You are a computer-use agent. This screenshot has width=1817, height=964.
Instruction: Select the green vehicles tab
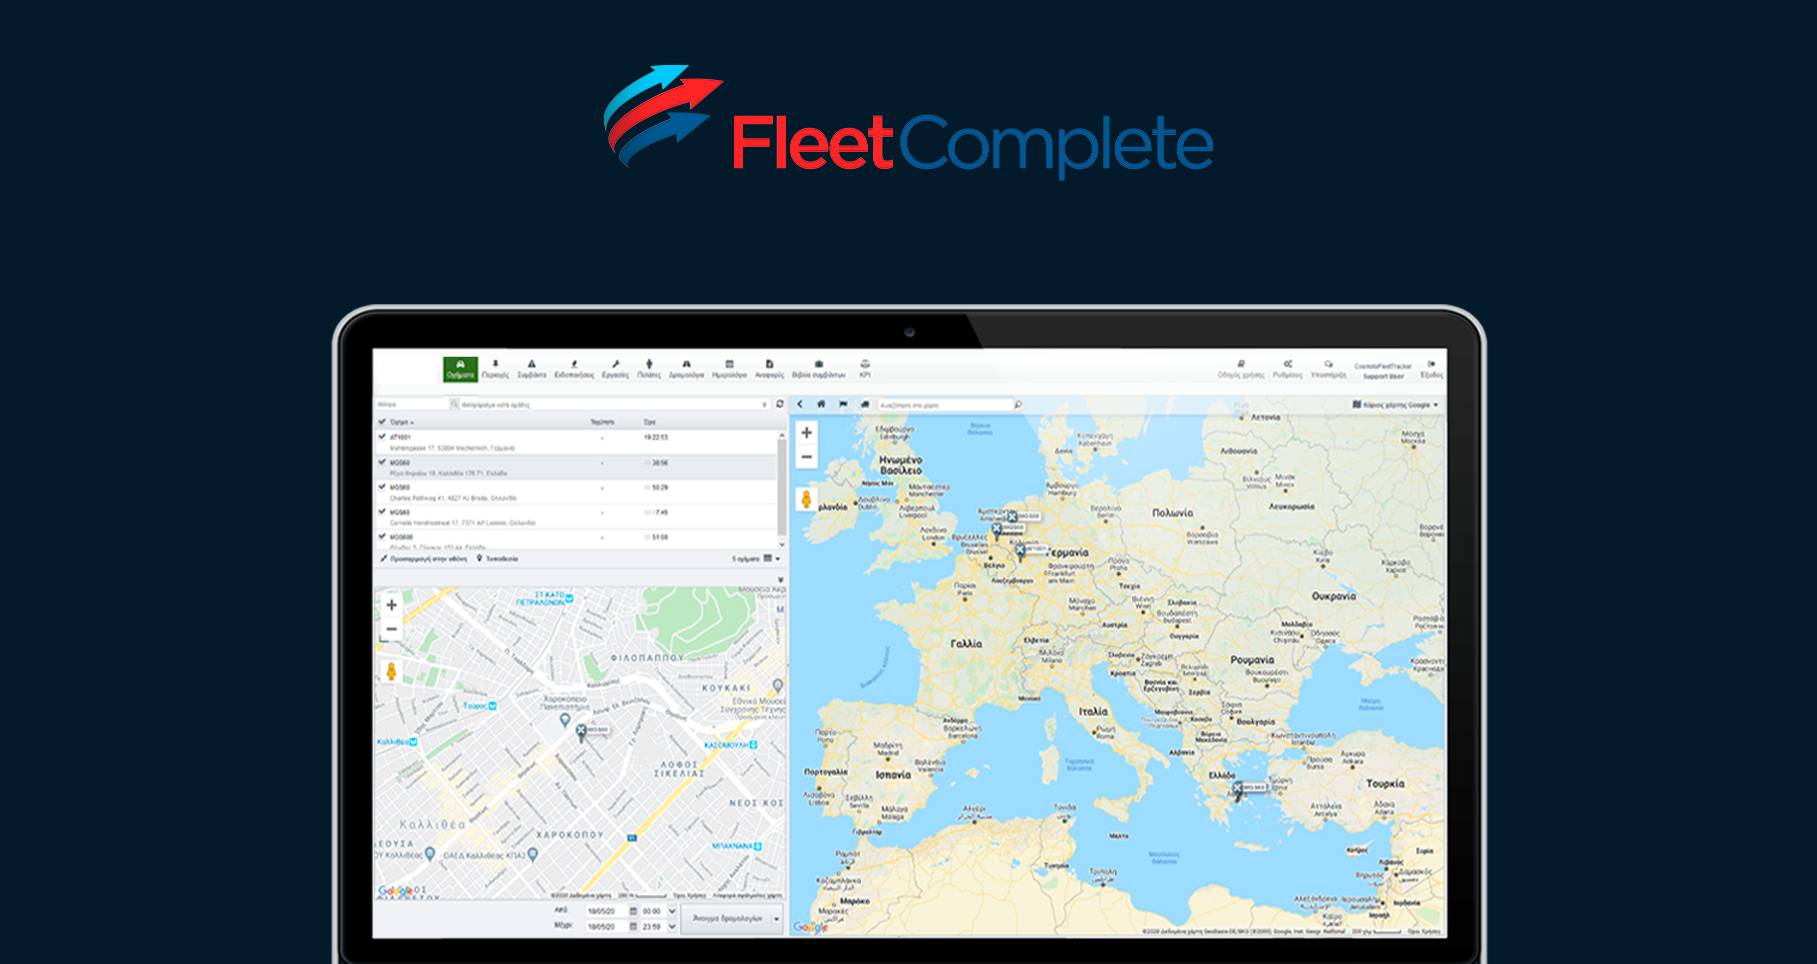(x=460, y=369)
